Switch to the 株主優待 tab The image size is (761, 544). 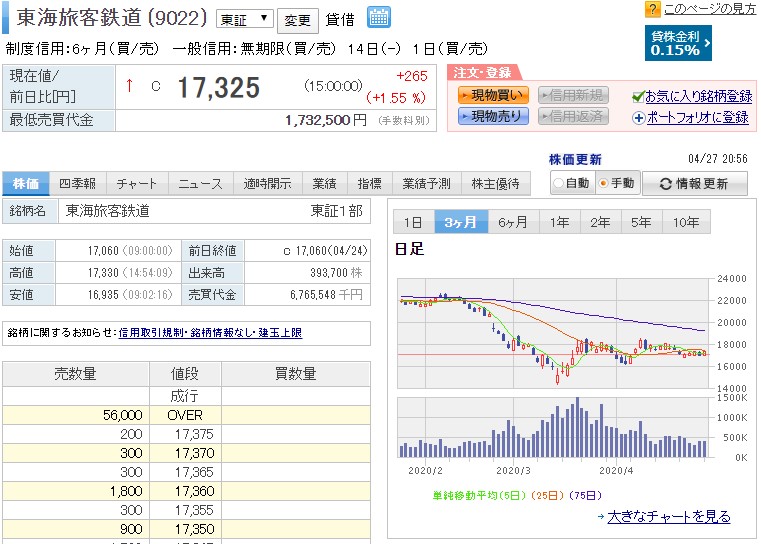496,183
